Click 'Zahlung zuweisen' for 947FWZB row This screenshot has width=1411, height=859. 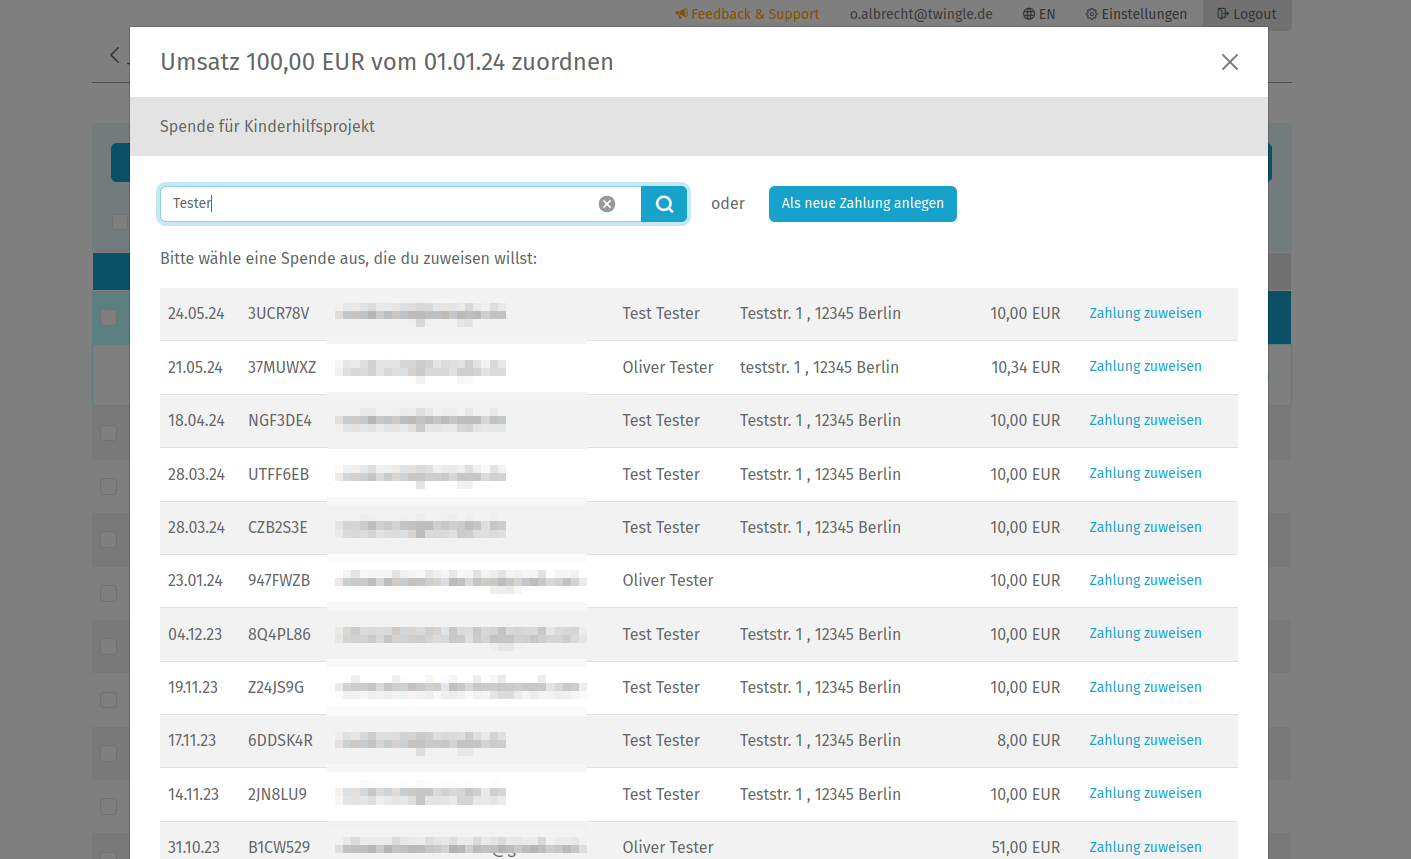1145,580
